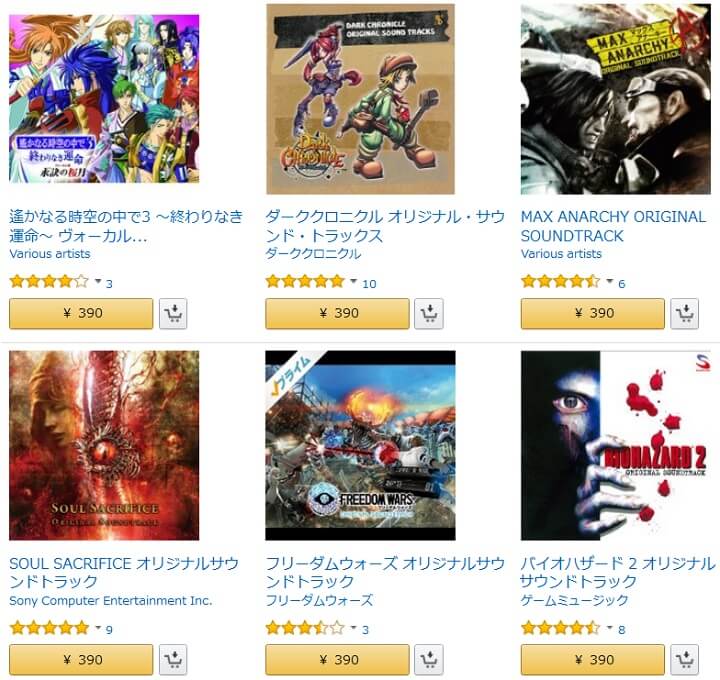
Task: Buy MAX ANARCHY soundtrack for ¥390
Action: pyautogui.click(x=593, y=314)
